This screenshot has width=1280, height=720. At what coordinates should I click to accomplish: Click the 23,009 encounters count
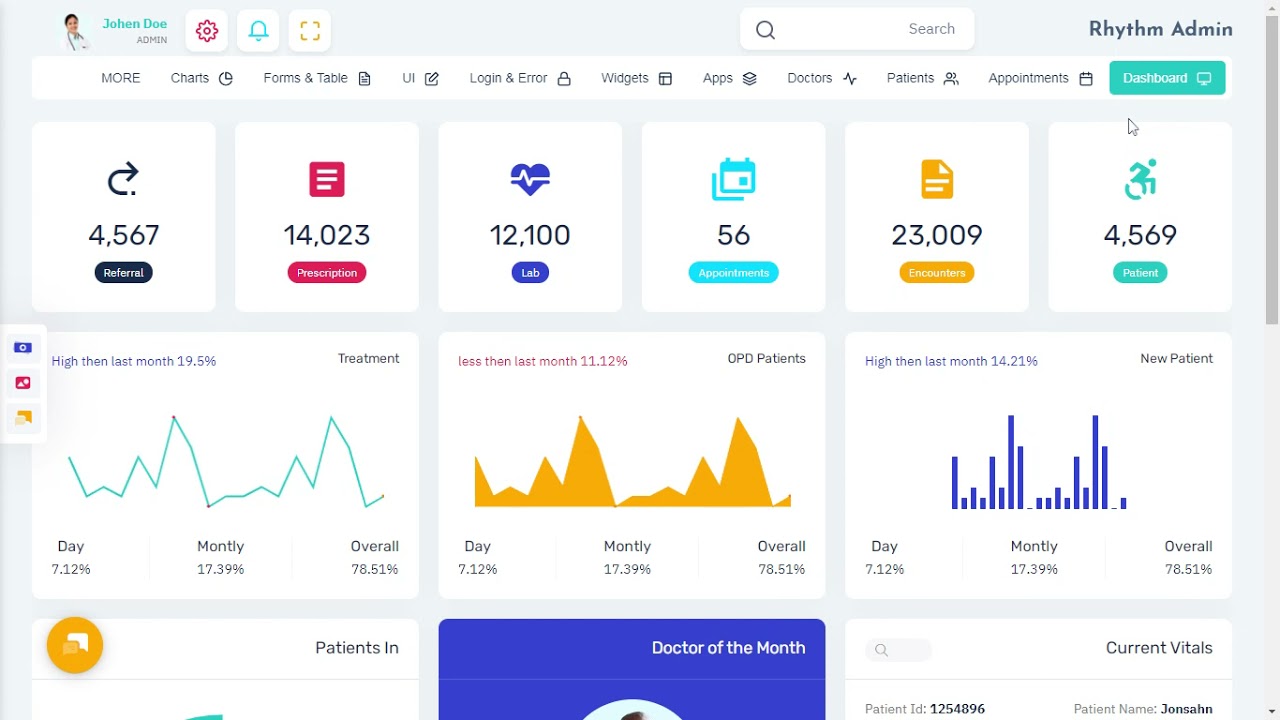point(937,235)
